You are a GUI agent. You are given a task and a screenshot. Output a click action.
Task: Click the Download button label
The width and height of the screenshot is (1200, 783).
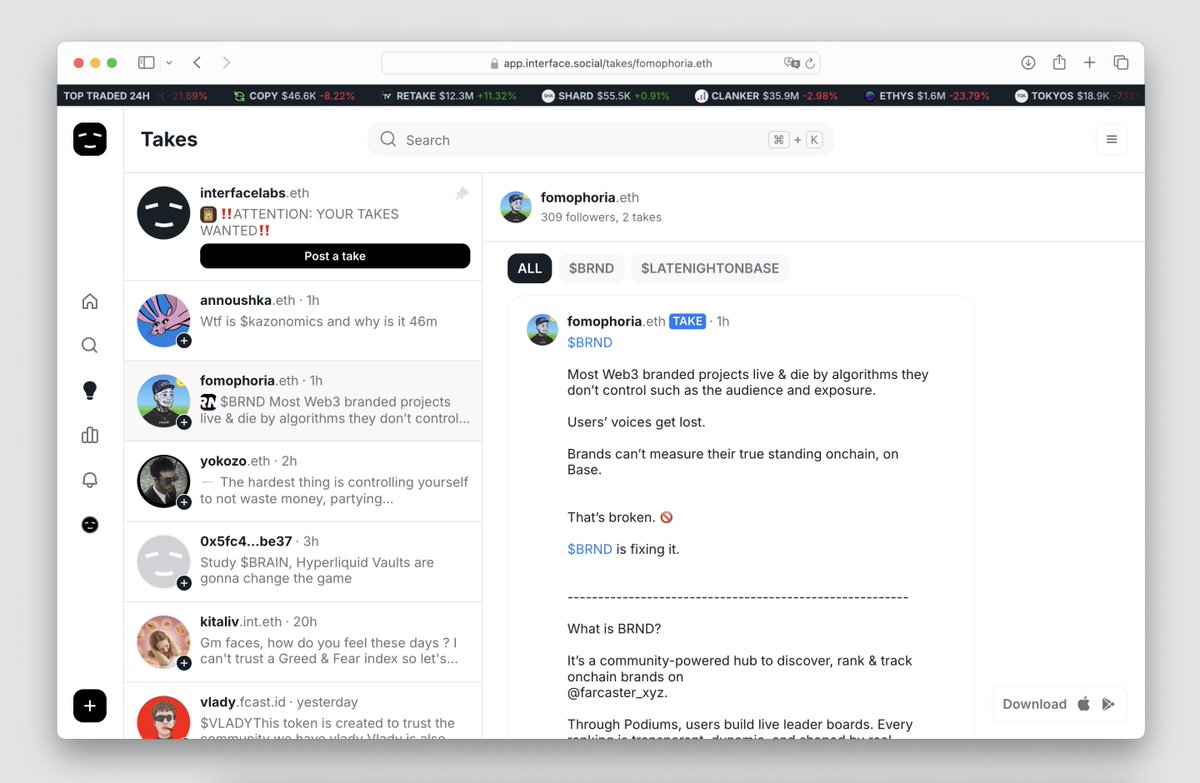coord(1034,704)
